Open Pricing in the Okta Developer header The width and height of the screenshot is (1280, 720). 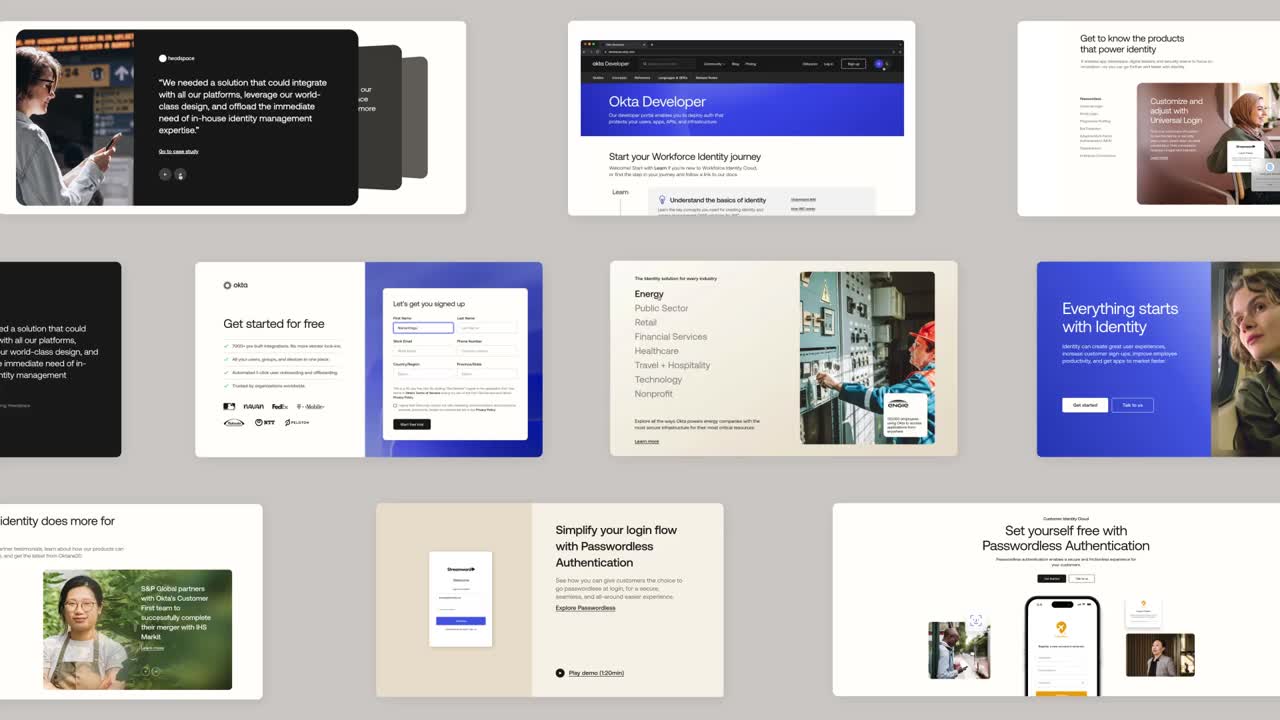point(751,63)
